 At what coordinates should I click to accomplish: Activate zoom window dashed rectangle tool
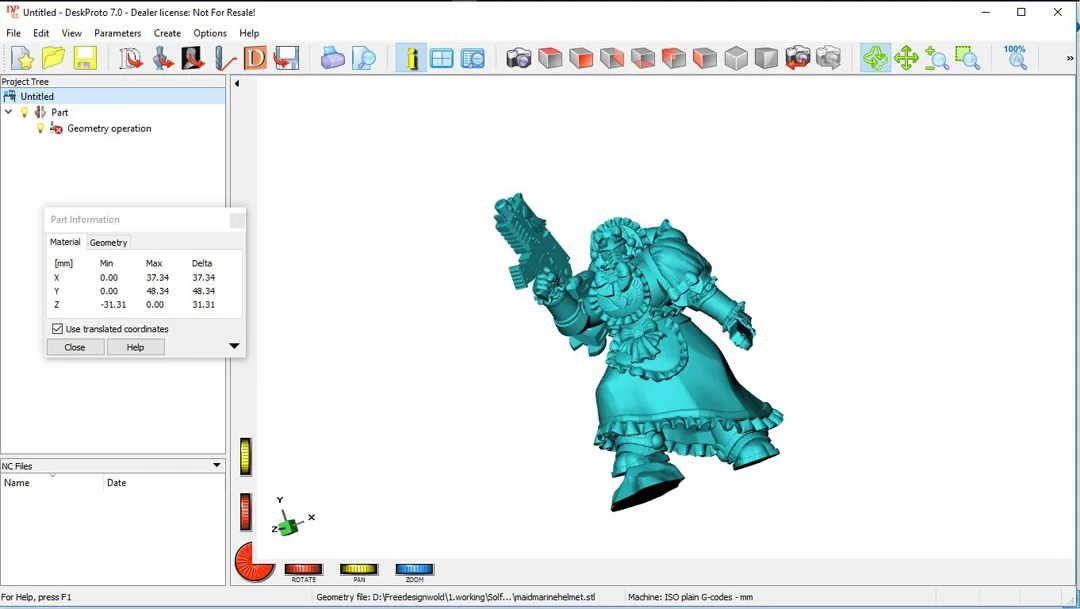coord(968,59)
